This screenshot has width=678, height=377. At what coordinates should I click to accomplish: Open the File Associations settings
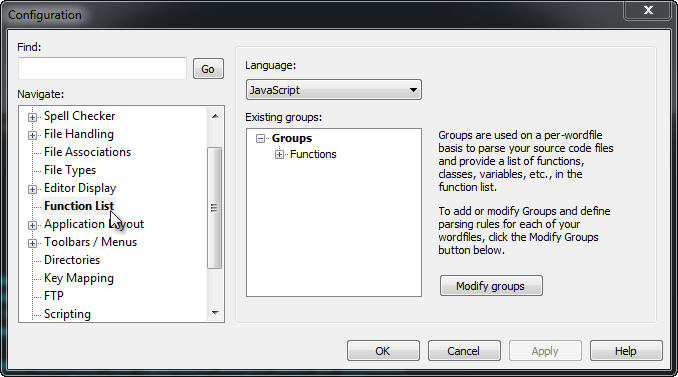(x=87, y=152)
